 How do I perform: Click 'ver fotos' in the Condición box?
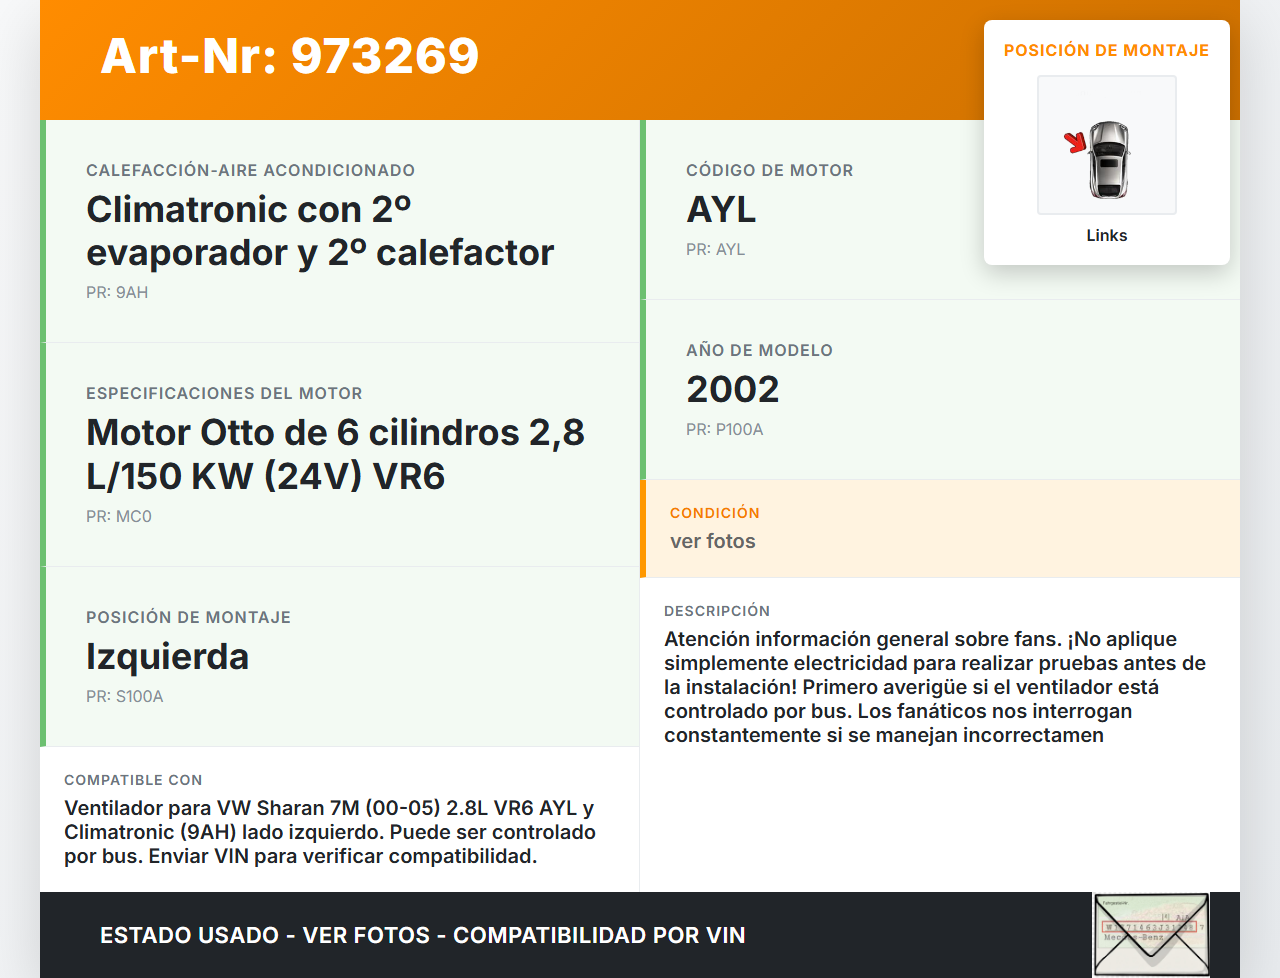point(712,542)
